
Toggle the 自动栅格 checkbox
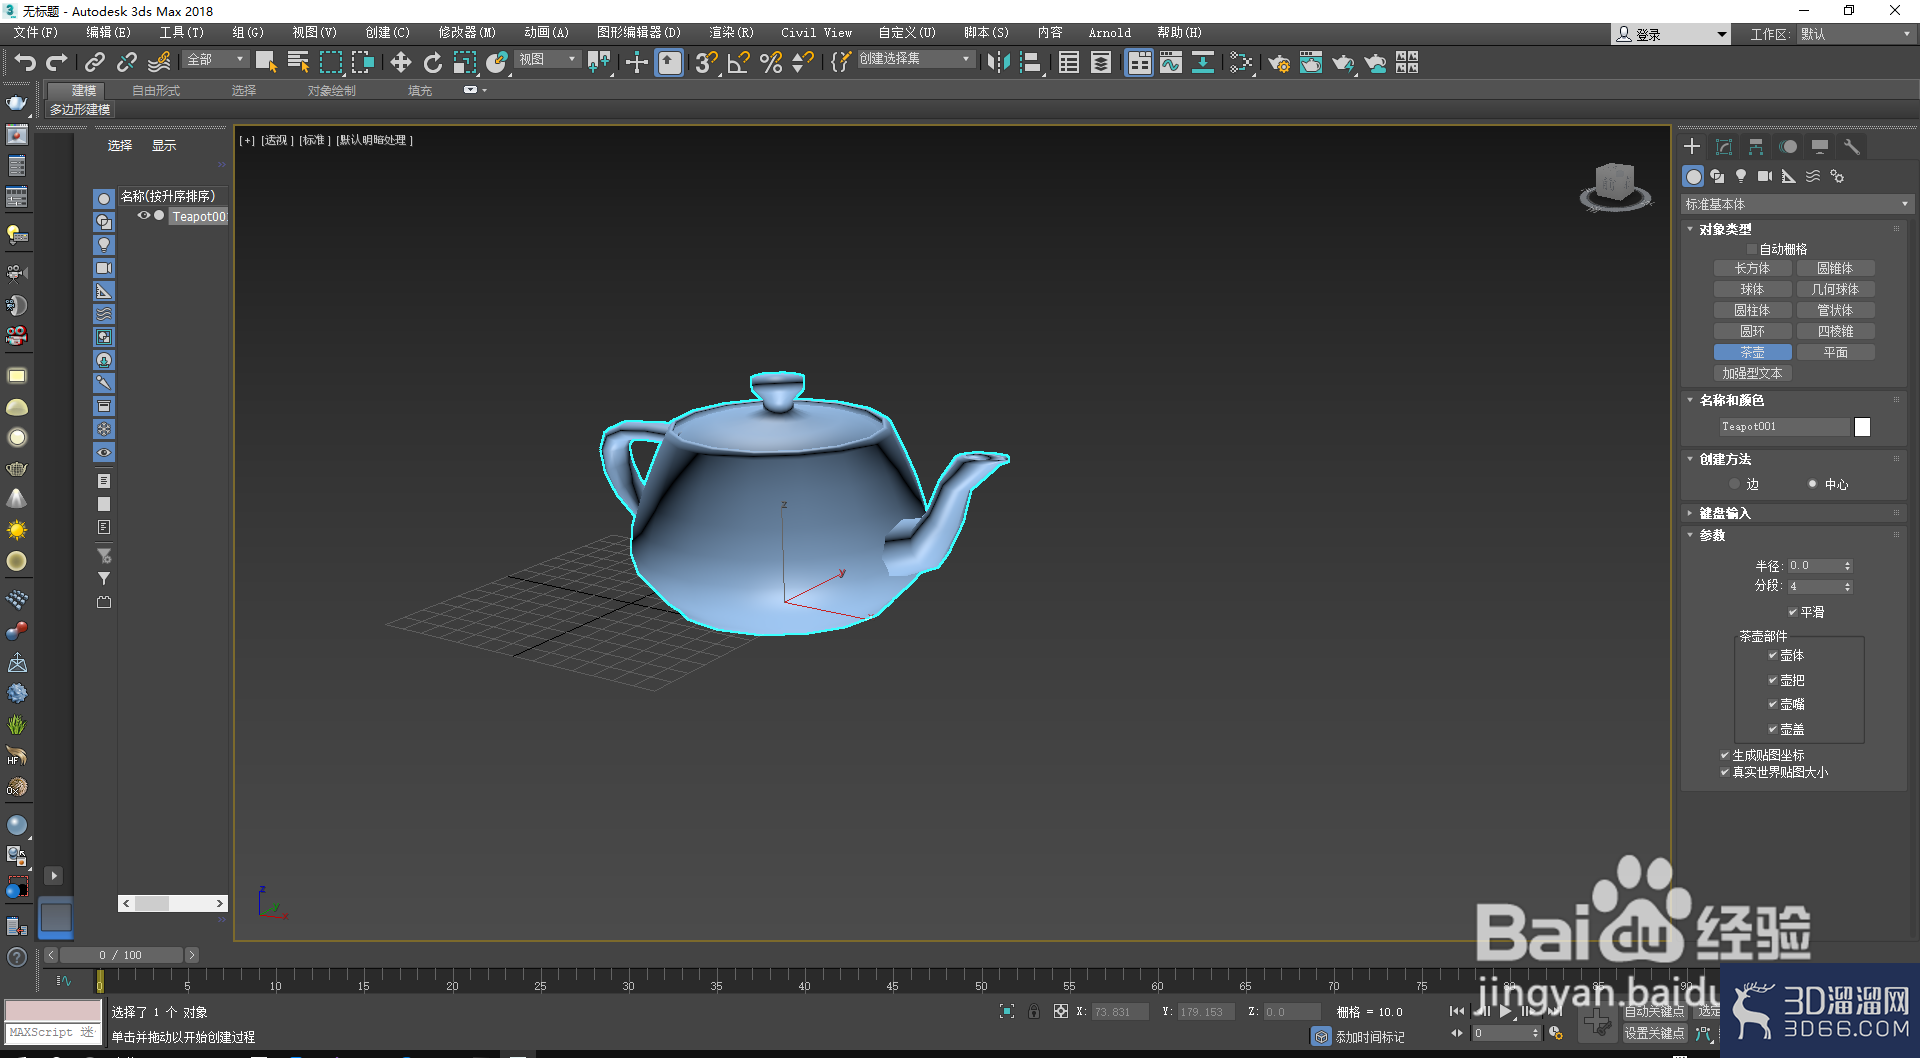1751,249
